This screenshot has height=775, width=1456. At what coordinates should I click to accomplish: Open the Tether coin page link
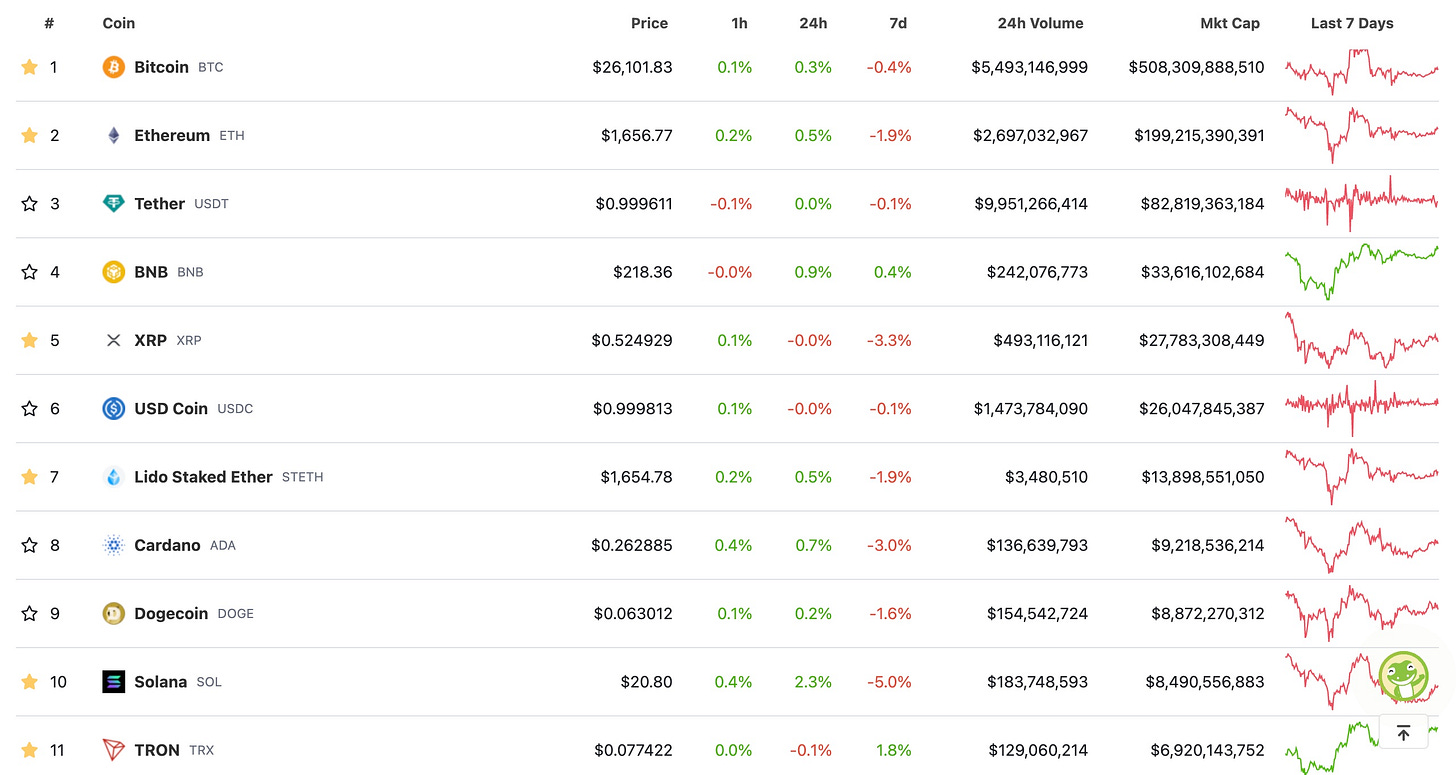[x=159, y=203]
